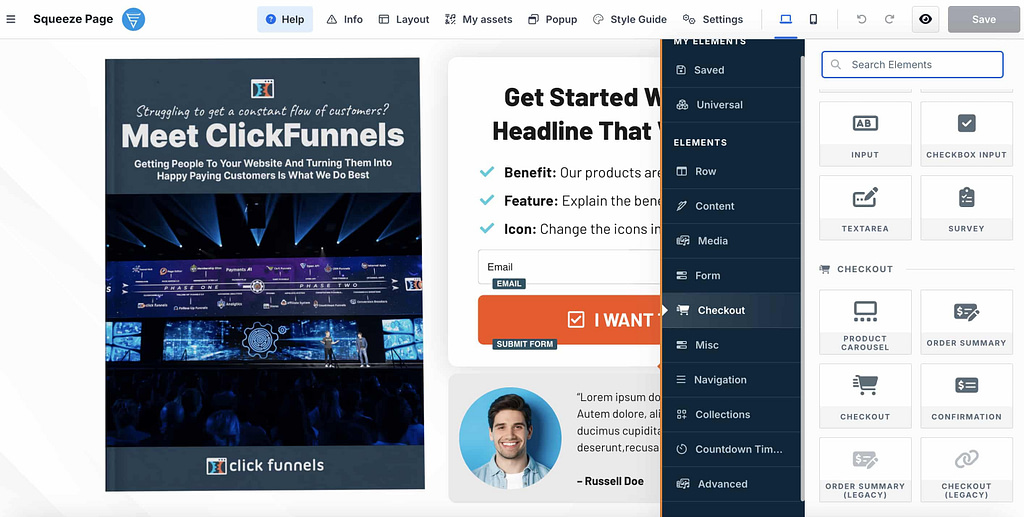Switch to desktop preview mode
Viewport: 1024px width, 517px height.
tap(786, 20)
